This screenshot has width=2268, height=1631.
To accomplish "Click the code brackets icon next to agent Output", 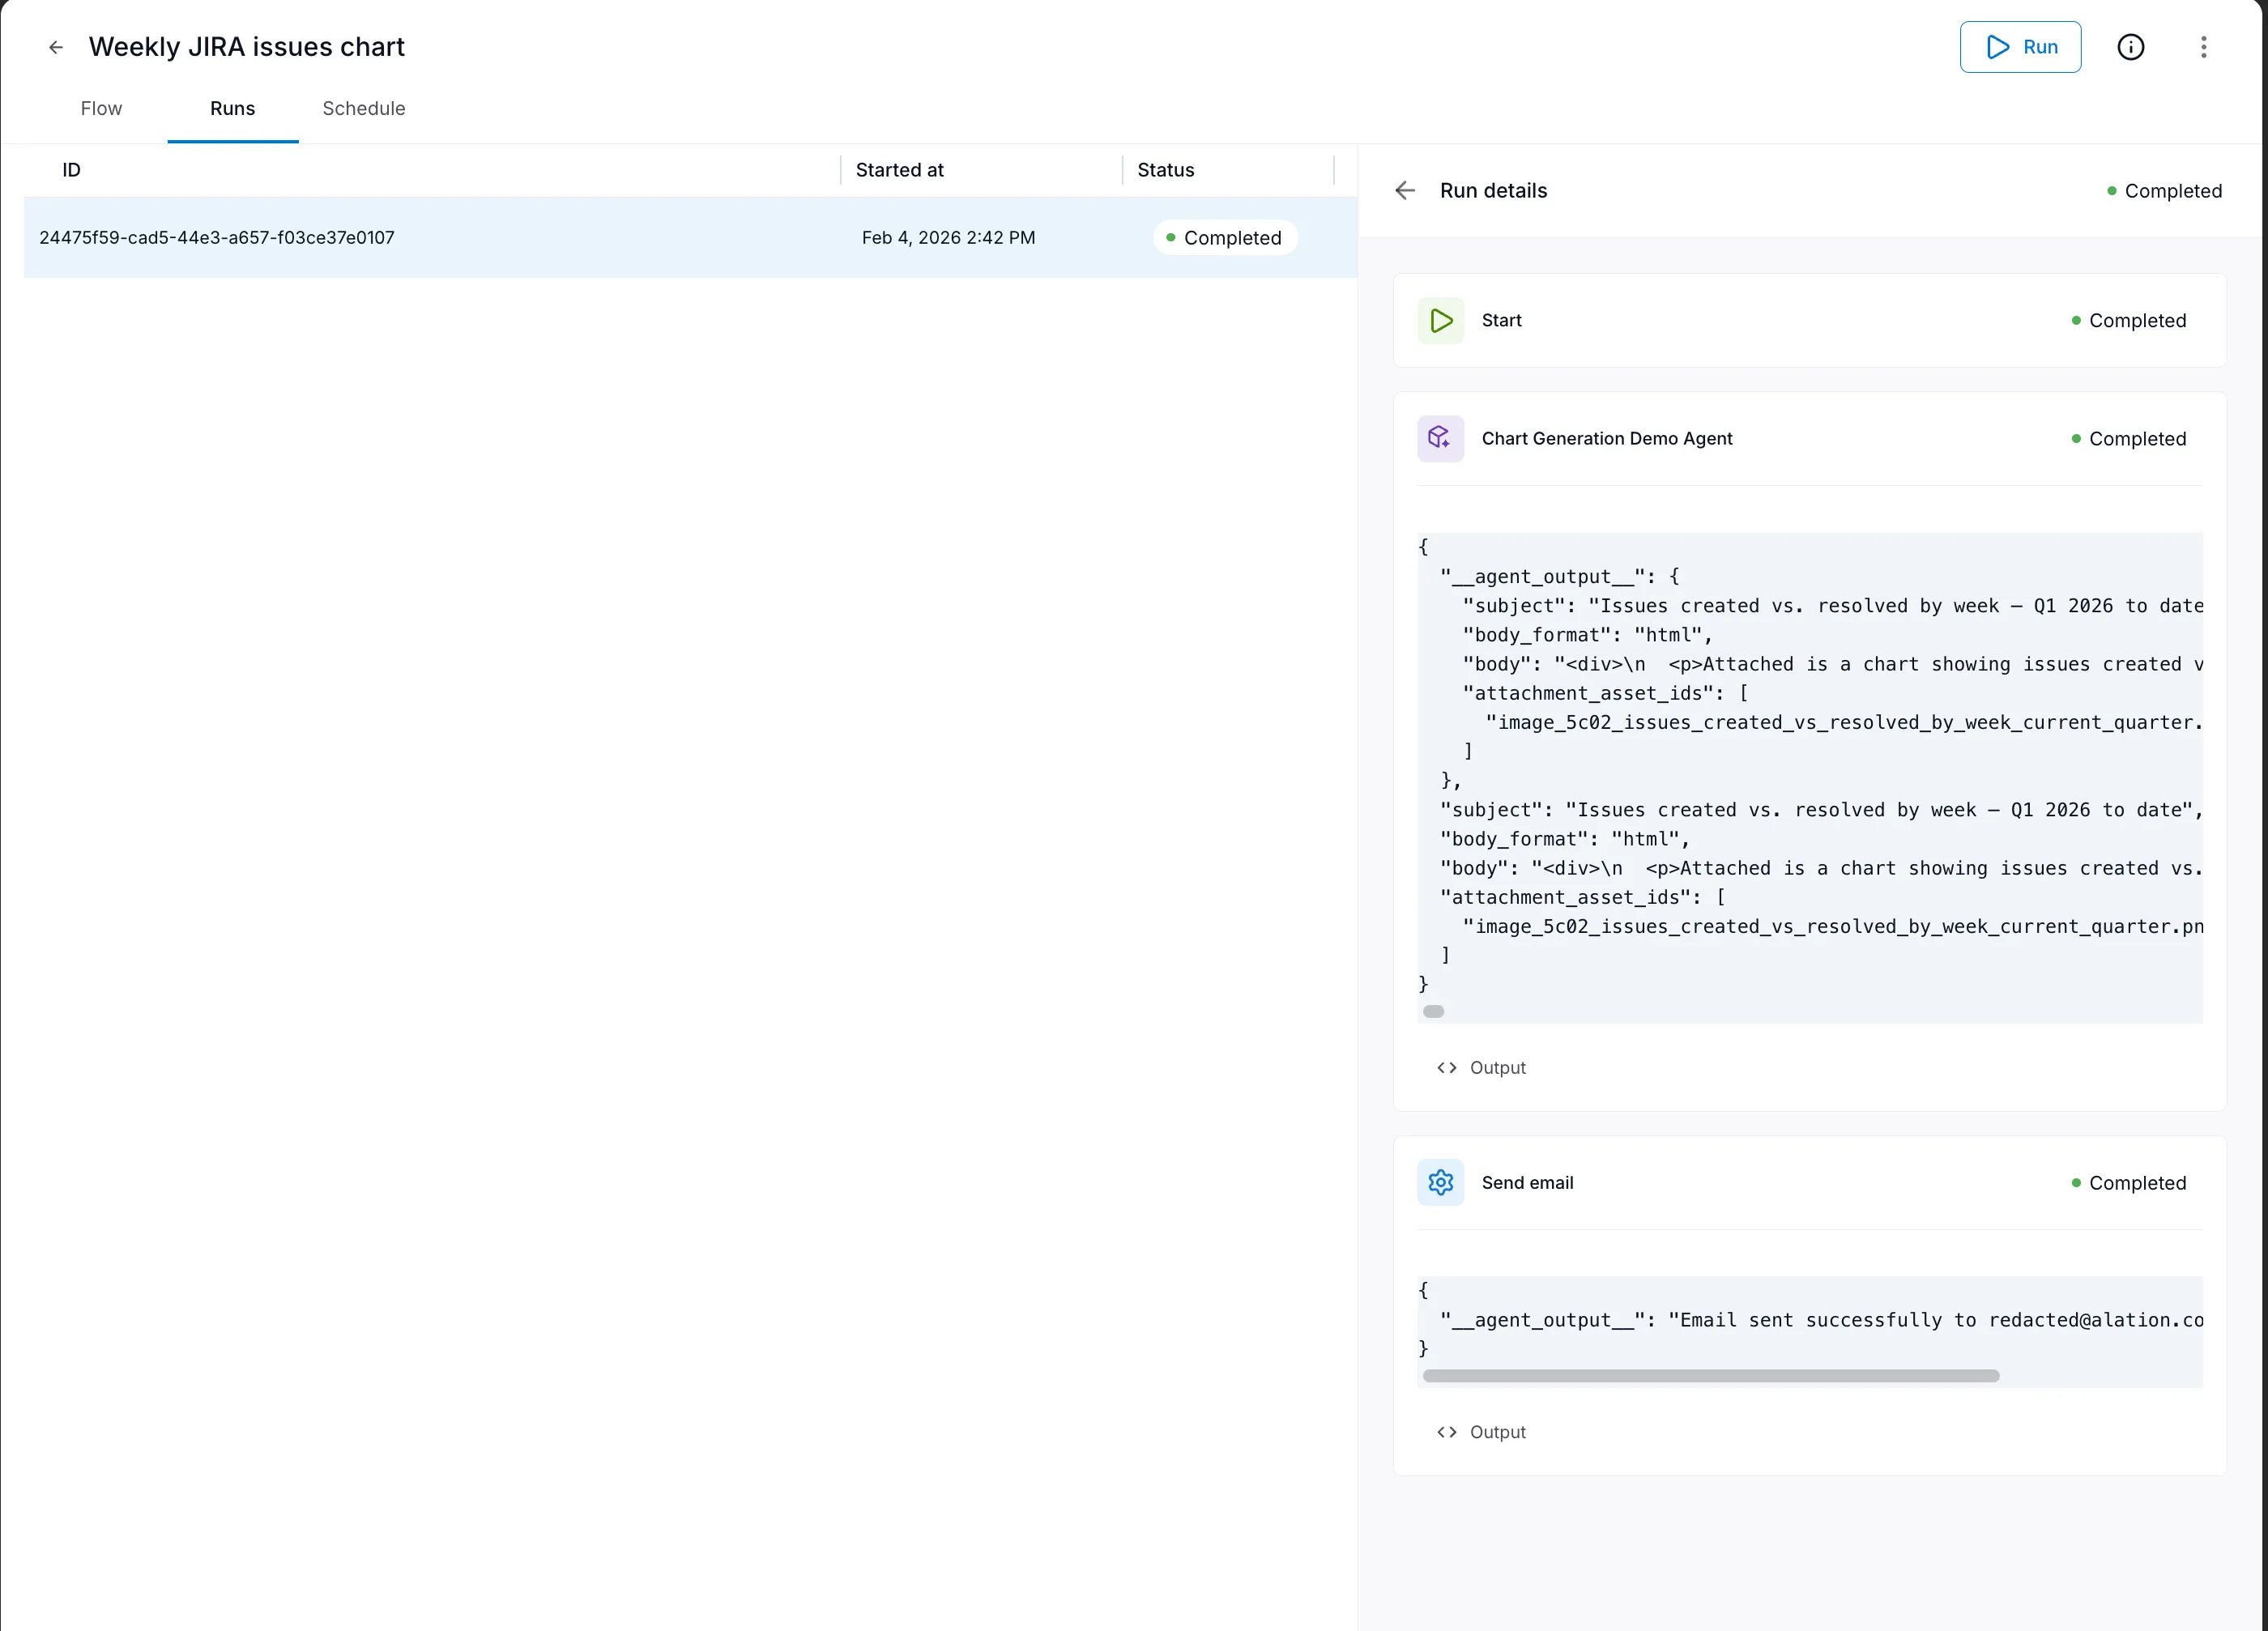I will [x=1447, y=1067].
